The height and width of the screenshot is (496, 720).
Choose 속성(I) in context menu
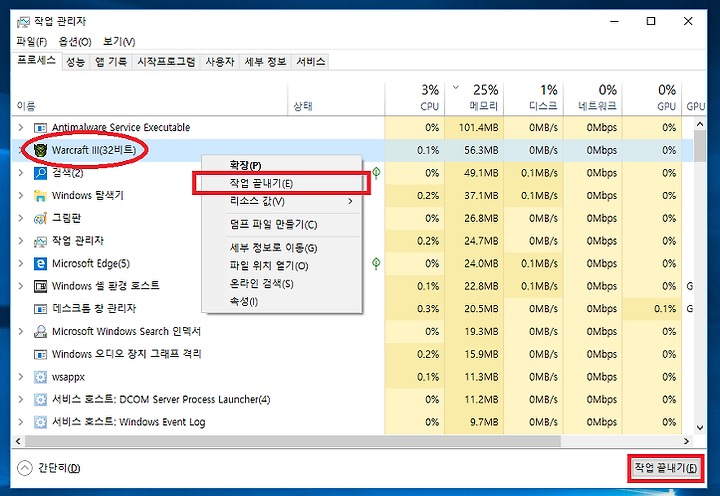click(281, 302)
